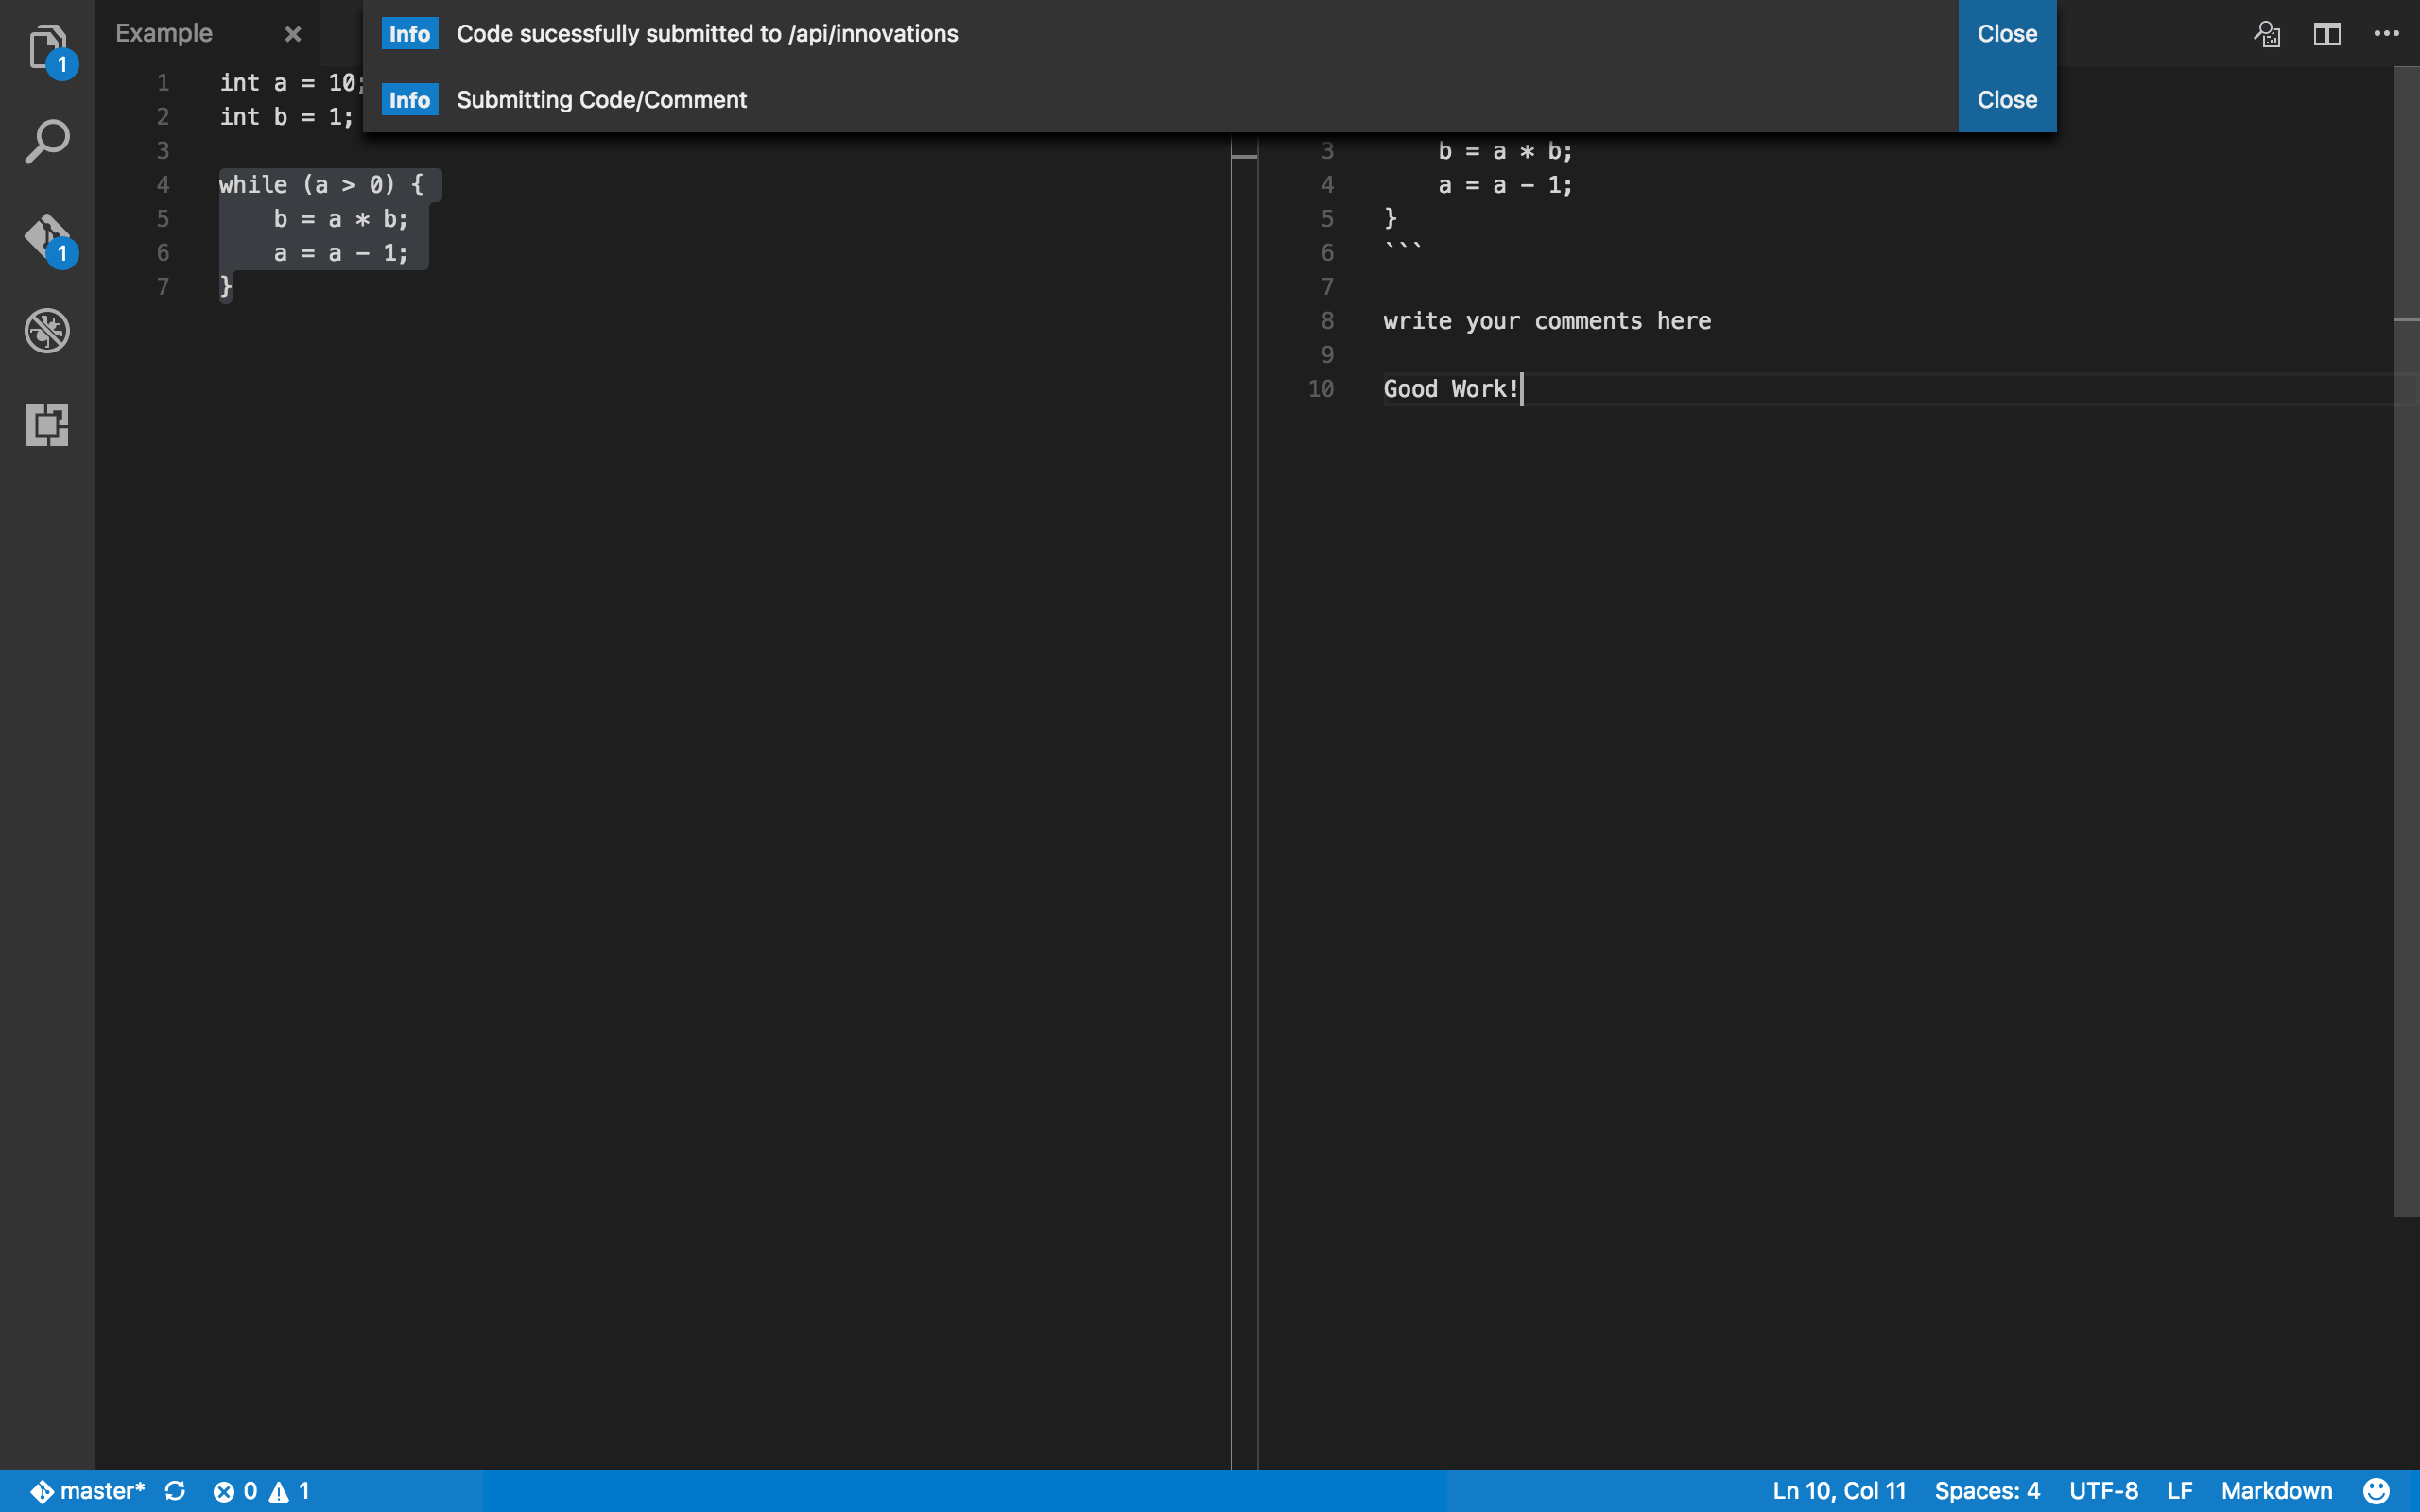
Task: Open the Search panel icon
Action: point(46,142)
